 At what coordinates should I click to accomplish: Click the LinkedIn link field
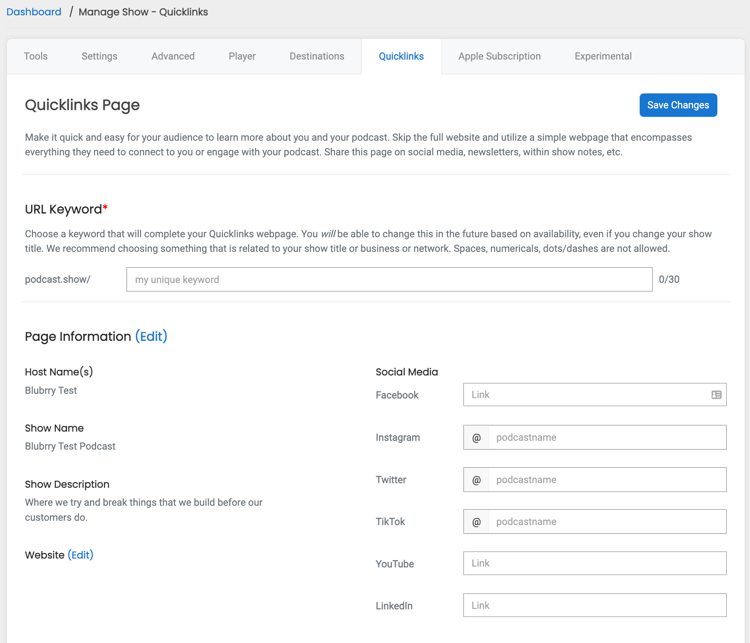point(595,605)
